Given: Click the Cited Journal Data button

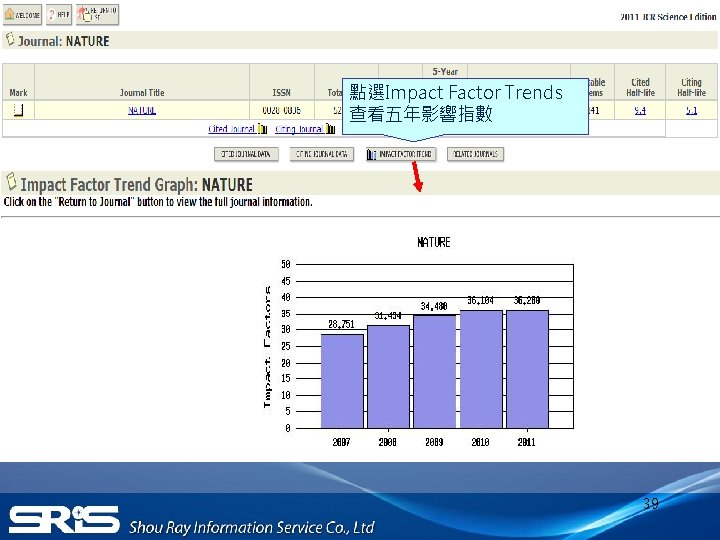Looking at the screenshot, I should [x=246, y=154].
